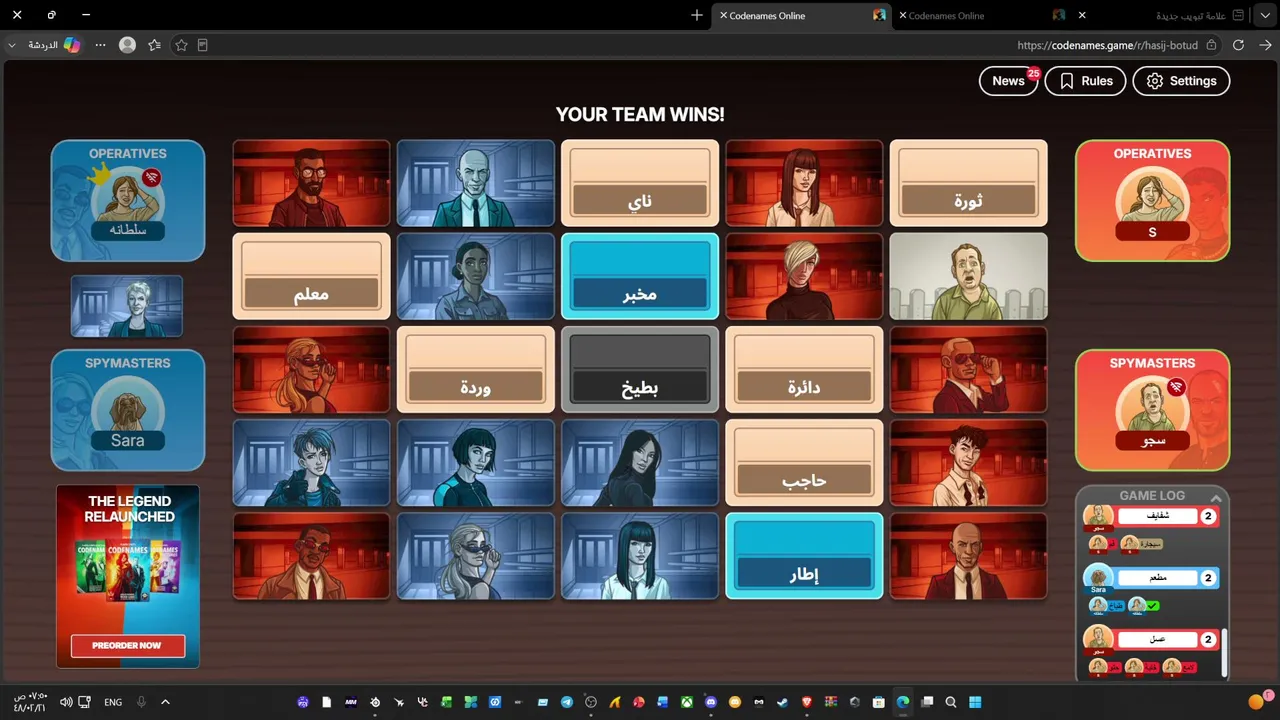
Task: Open the News panel
Action: click(x=1008, y=81)
